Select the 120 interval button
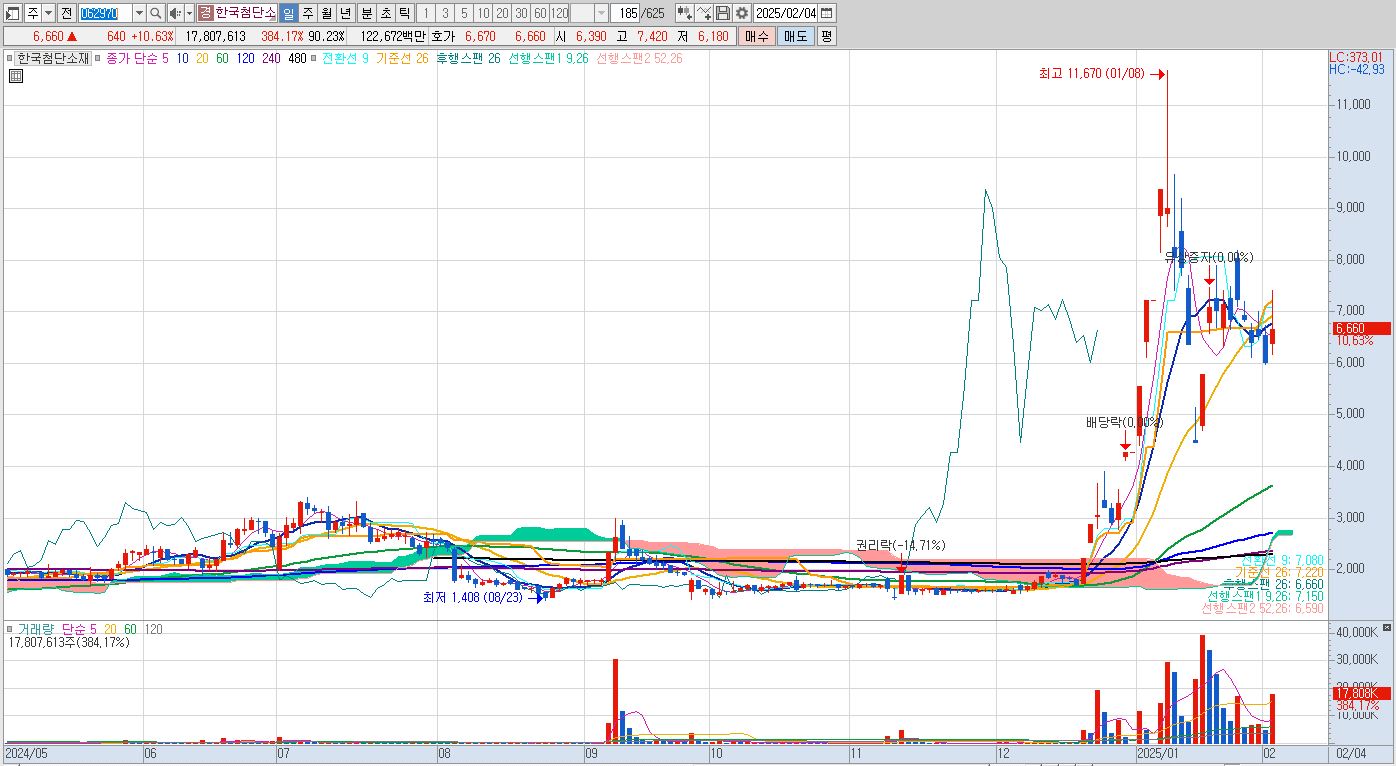Screen dimensions: 1396x766 coord(559,13)
